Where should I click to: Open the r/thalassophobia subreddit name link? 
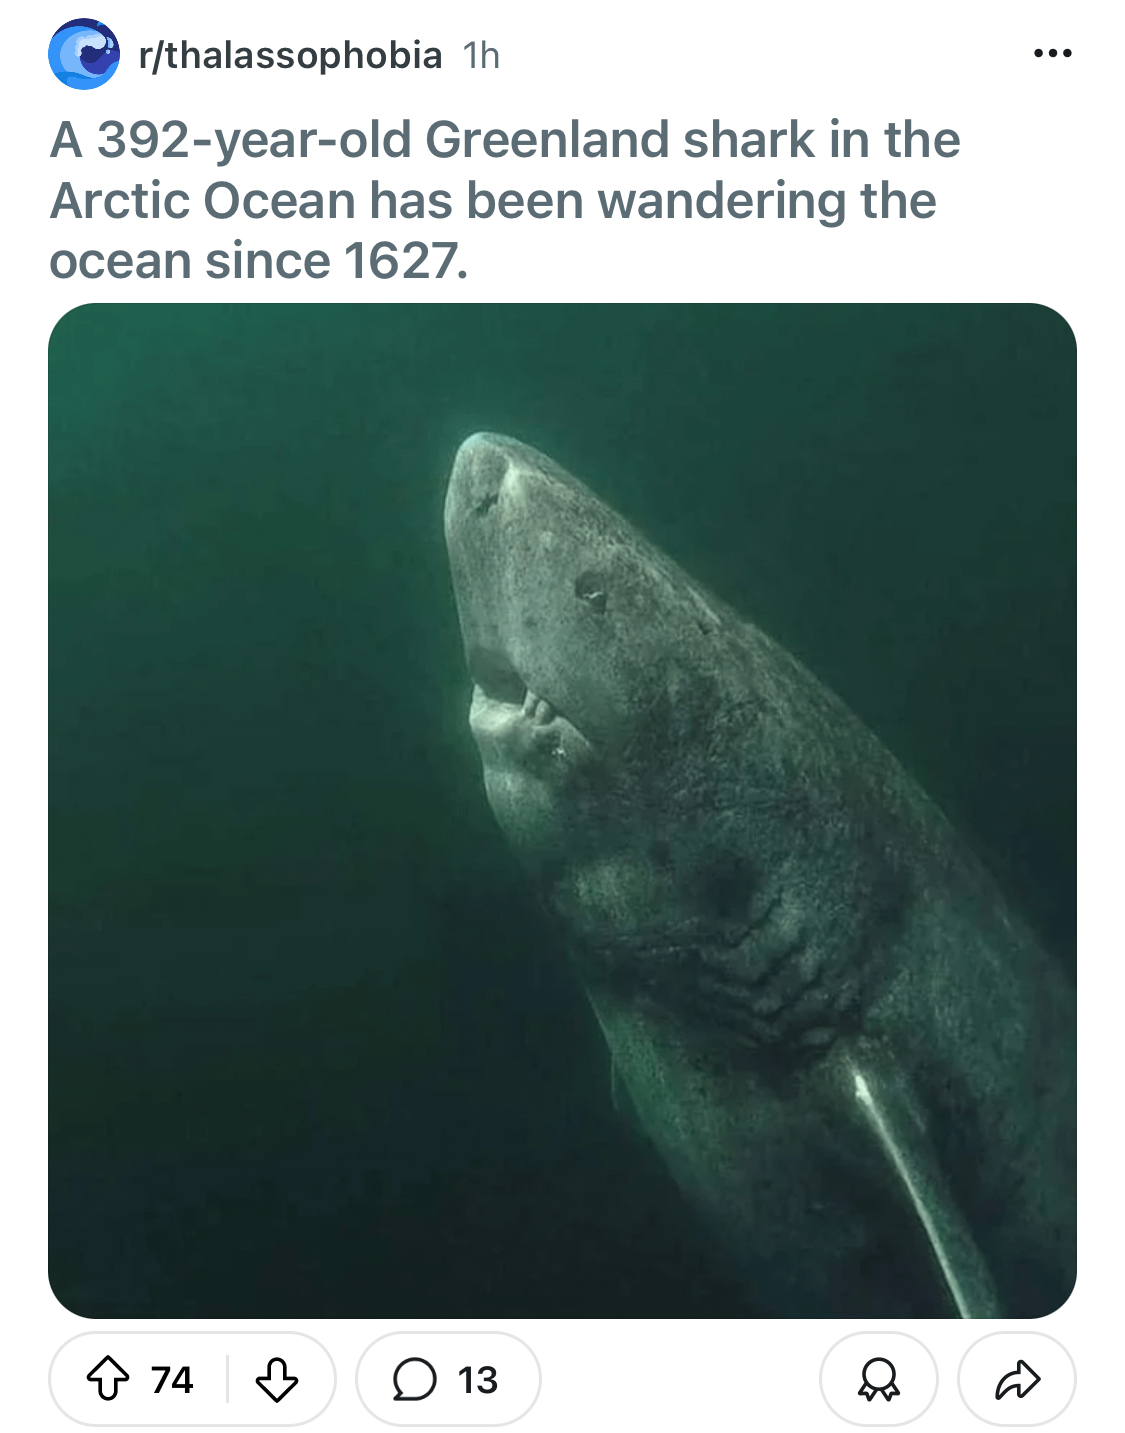pos(290,55)
